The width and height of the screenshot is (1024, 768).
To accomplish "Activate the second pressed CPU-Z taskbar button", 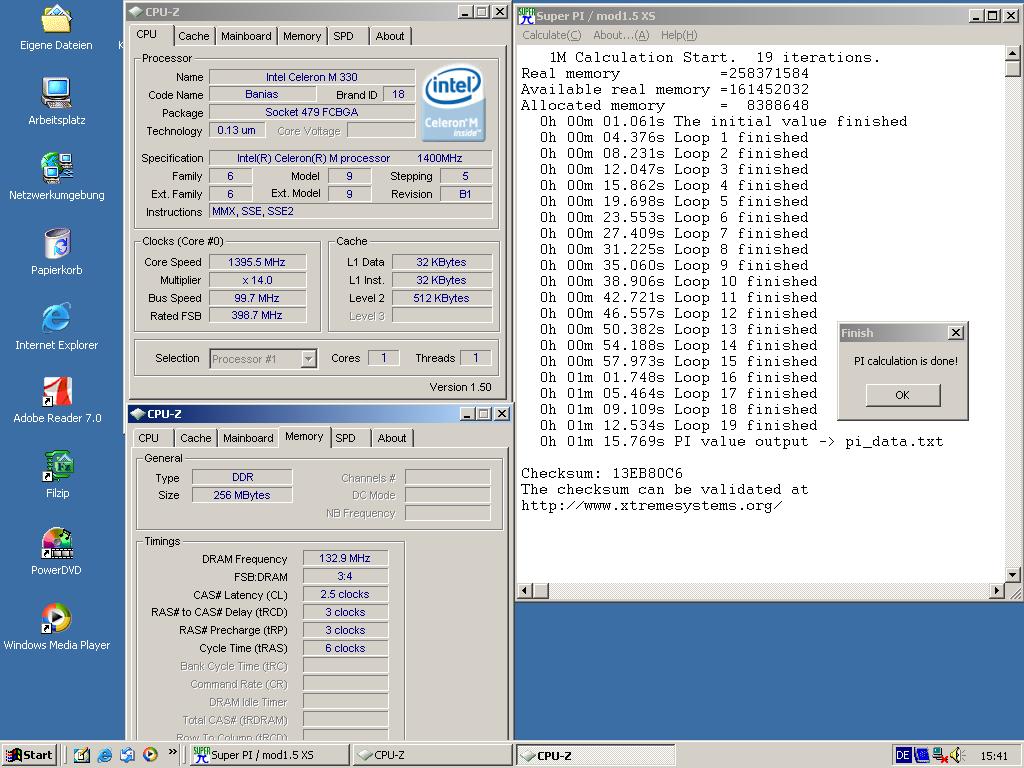I will coord(596,755).
